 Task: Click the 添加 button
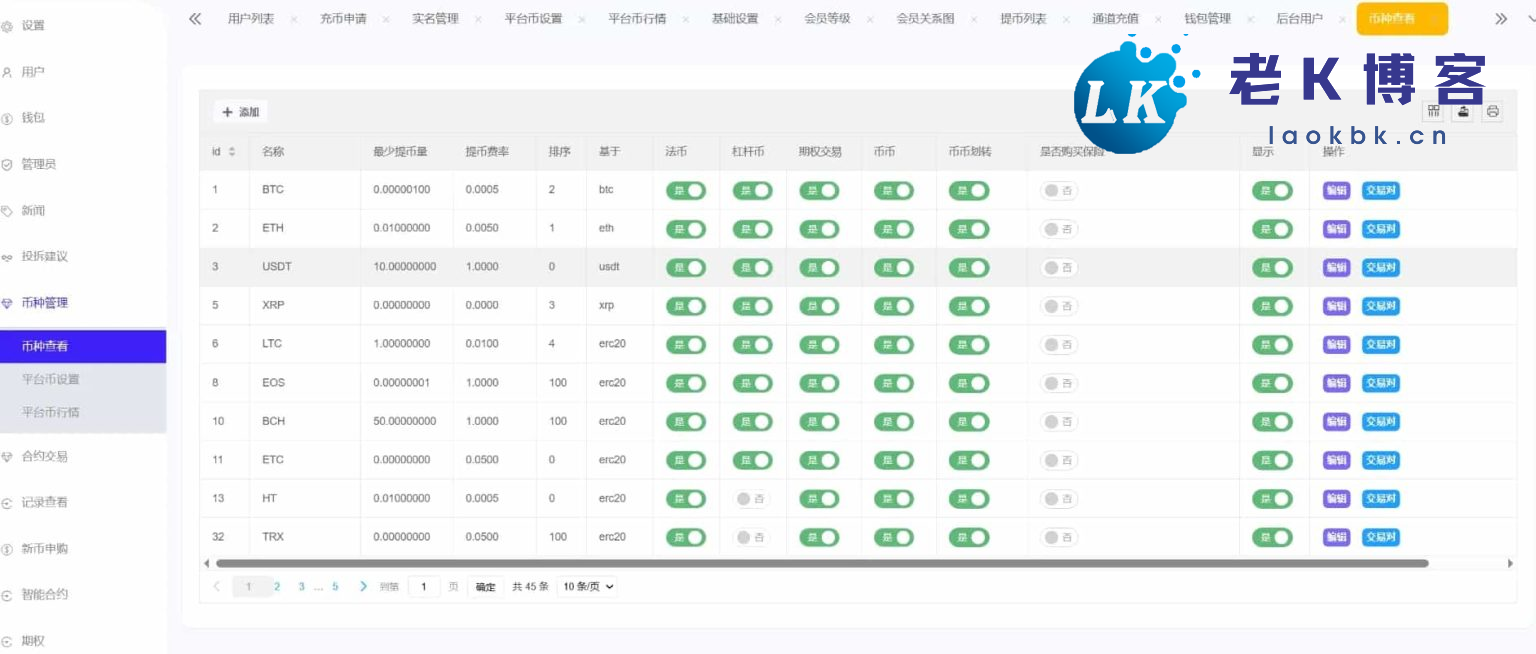click(x=240, y=112)
